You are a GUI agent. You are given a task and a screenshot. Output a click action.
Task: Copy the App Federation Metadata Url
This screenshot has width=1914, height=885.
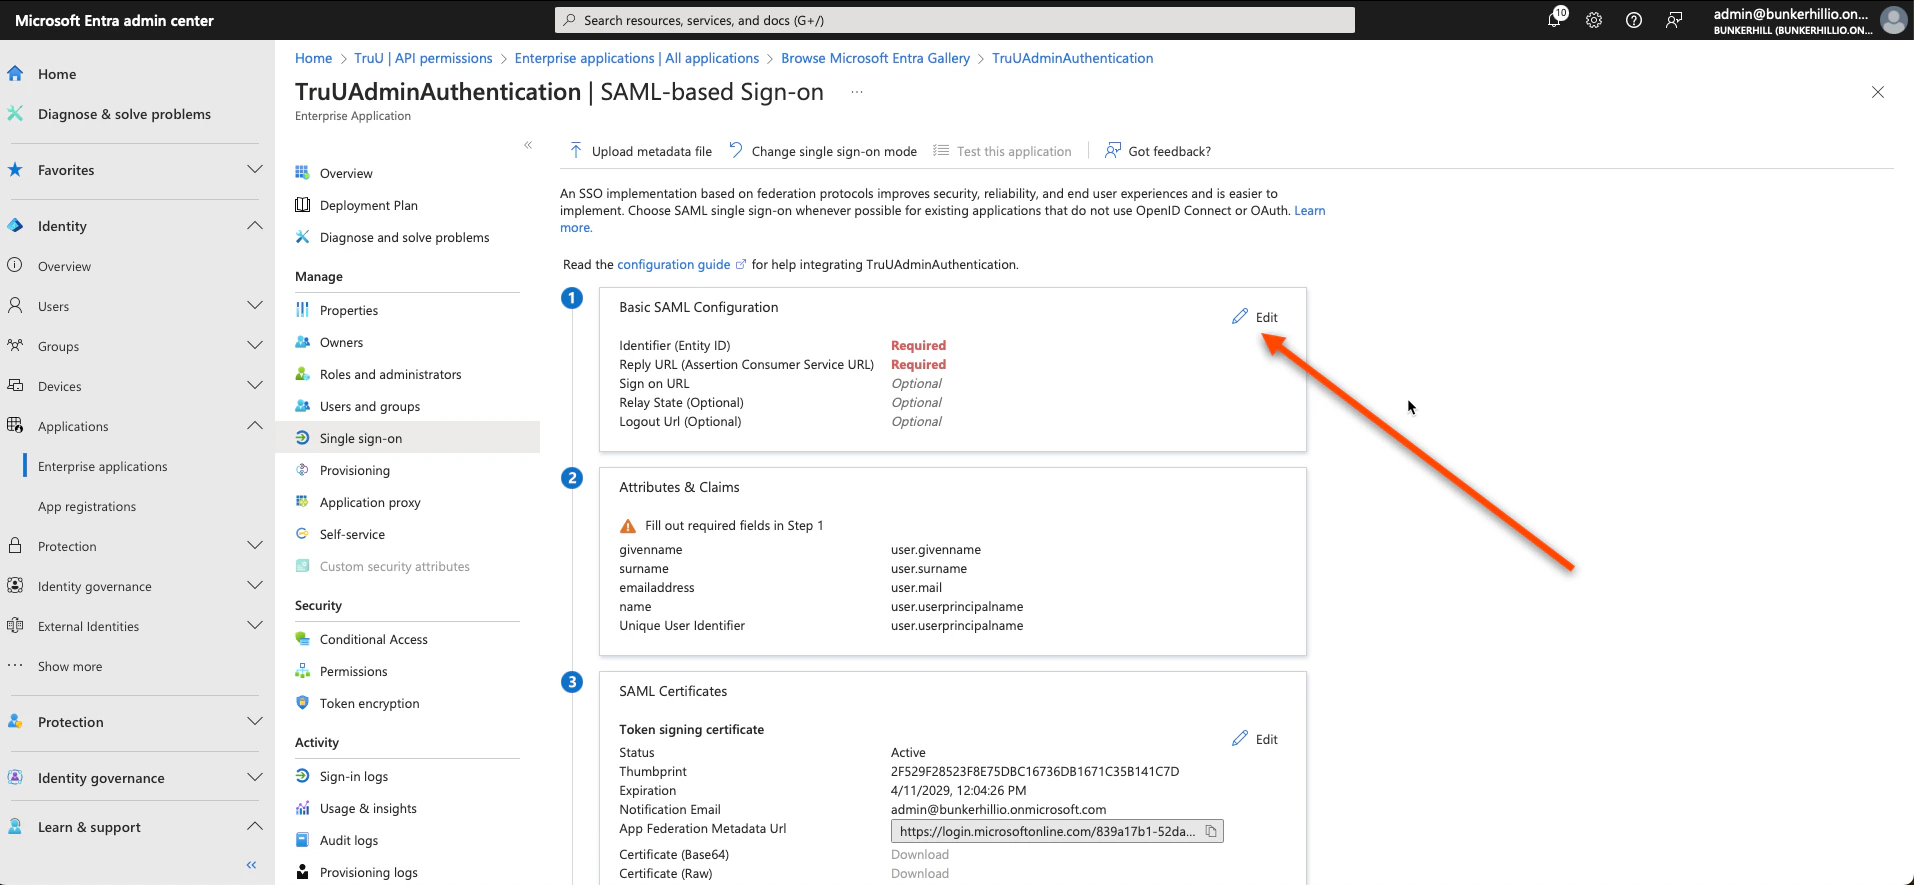1211,831
